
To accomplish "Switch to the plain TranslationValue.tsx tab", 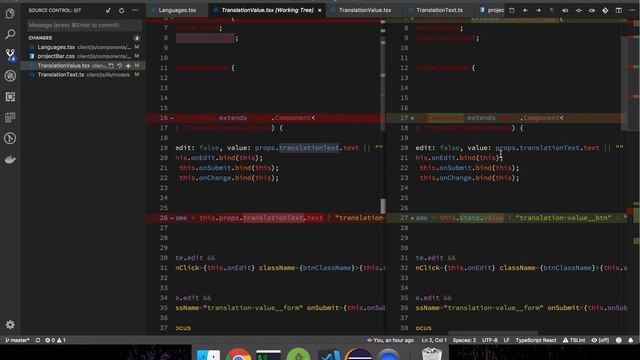I will [x=364, y=10].
